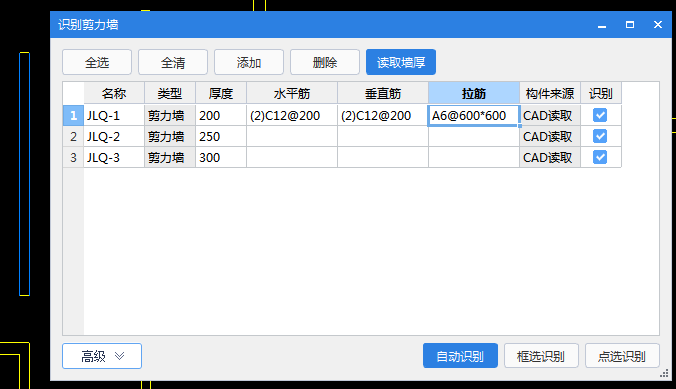Select the 识别 column header
Viewport: 676px width, 389px height.
(601, 93)
